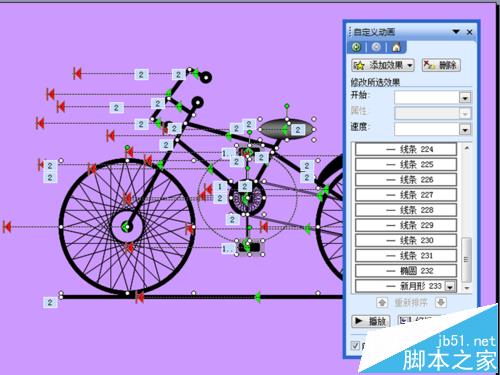Open the 自定义动画 pane options arrow
The width and height of the screenshot is (500, 375).
click(x=456, y=32)
